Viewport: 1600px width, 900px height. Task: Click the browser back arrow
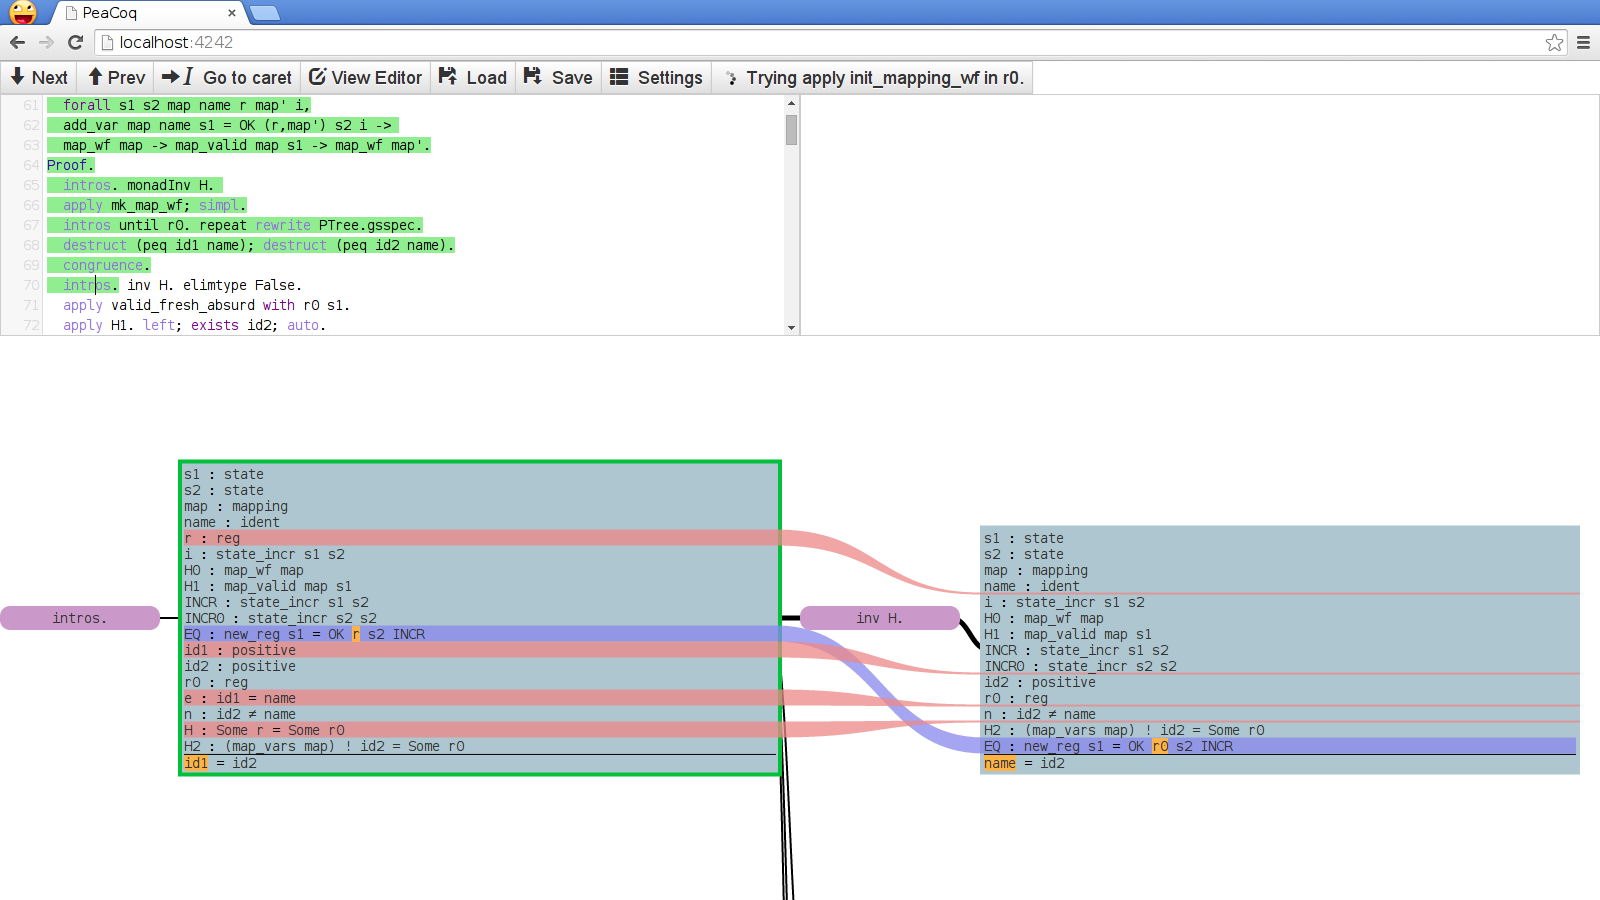(x=17, y=42)
